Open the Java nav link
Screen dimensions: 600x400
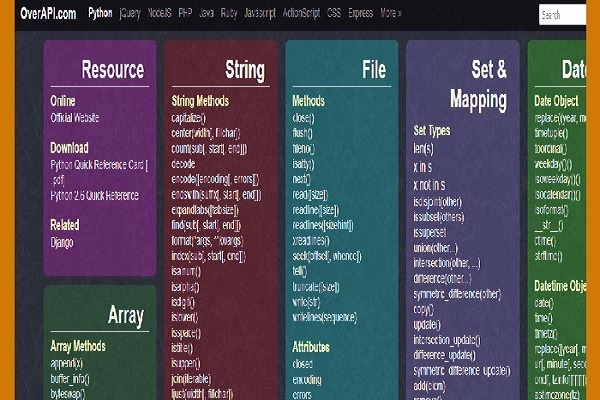coord(207,13)
